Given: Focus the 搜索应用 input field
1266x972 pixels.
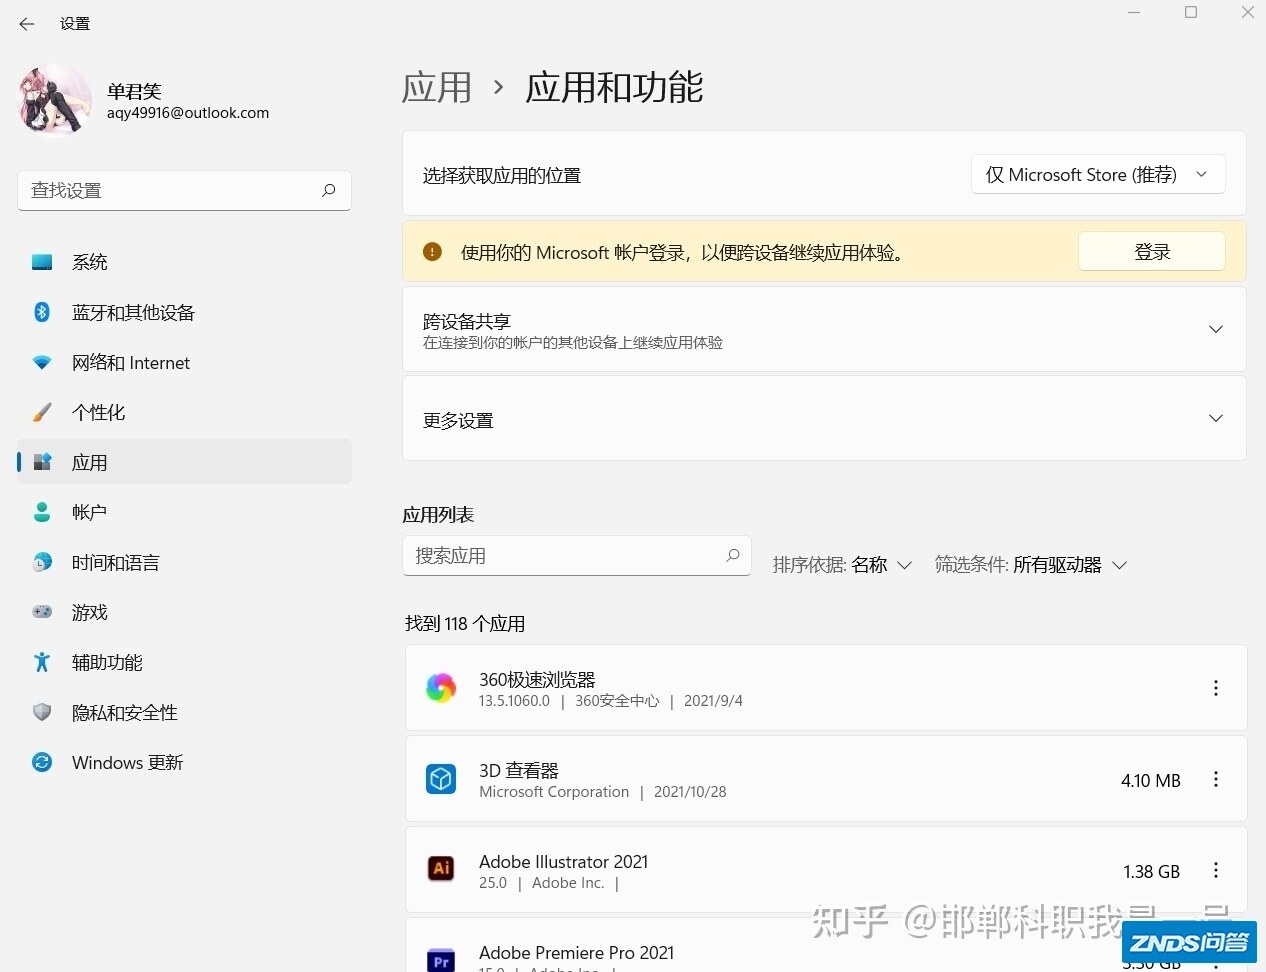Looking at the screenshot, I should (577, 555).
